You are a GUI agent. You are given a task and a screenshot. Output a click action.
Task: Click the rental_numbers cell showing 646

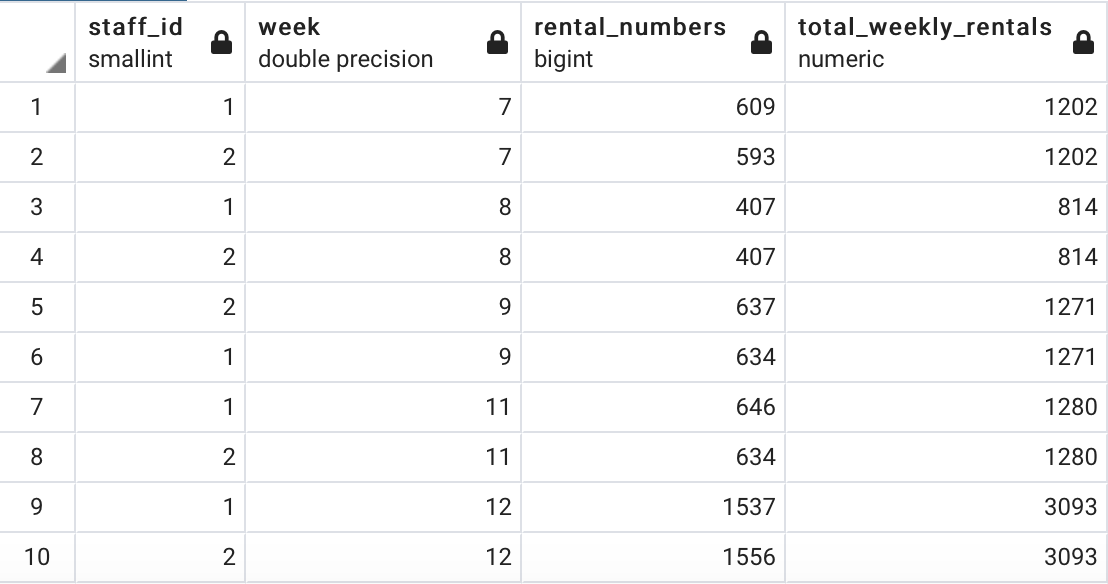[x=653, y=407]
